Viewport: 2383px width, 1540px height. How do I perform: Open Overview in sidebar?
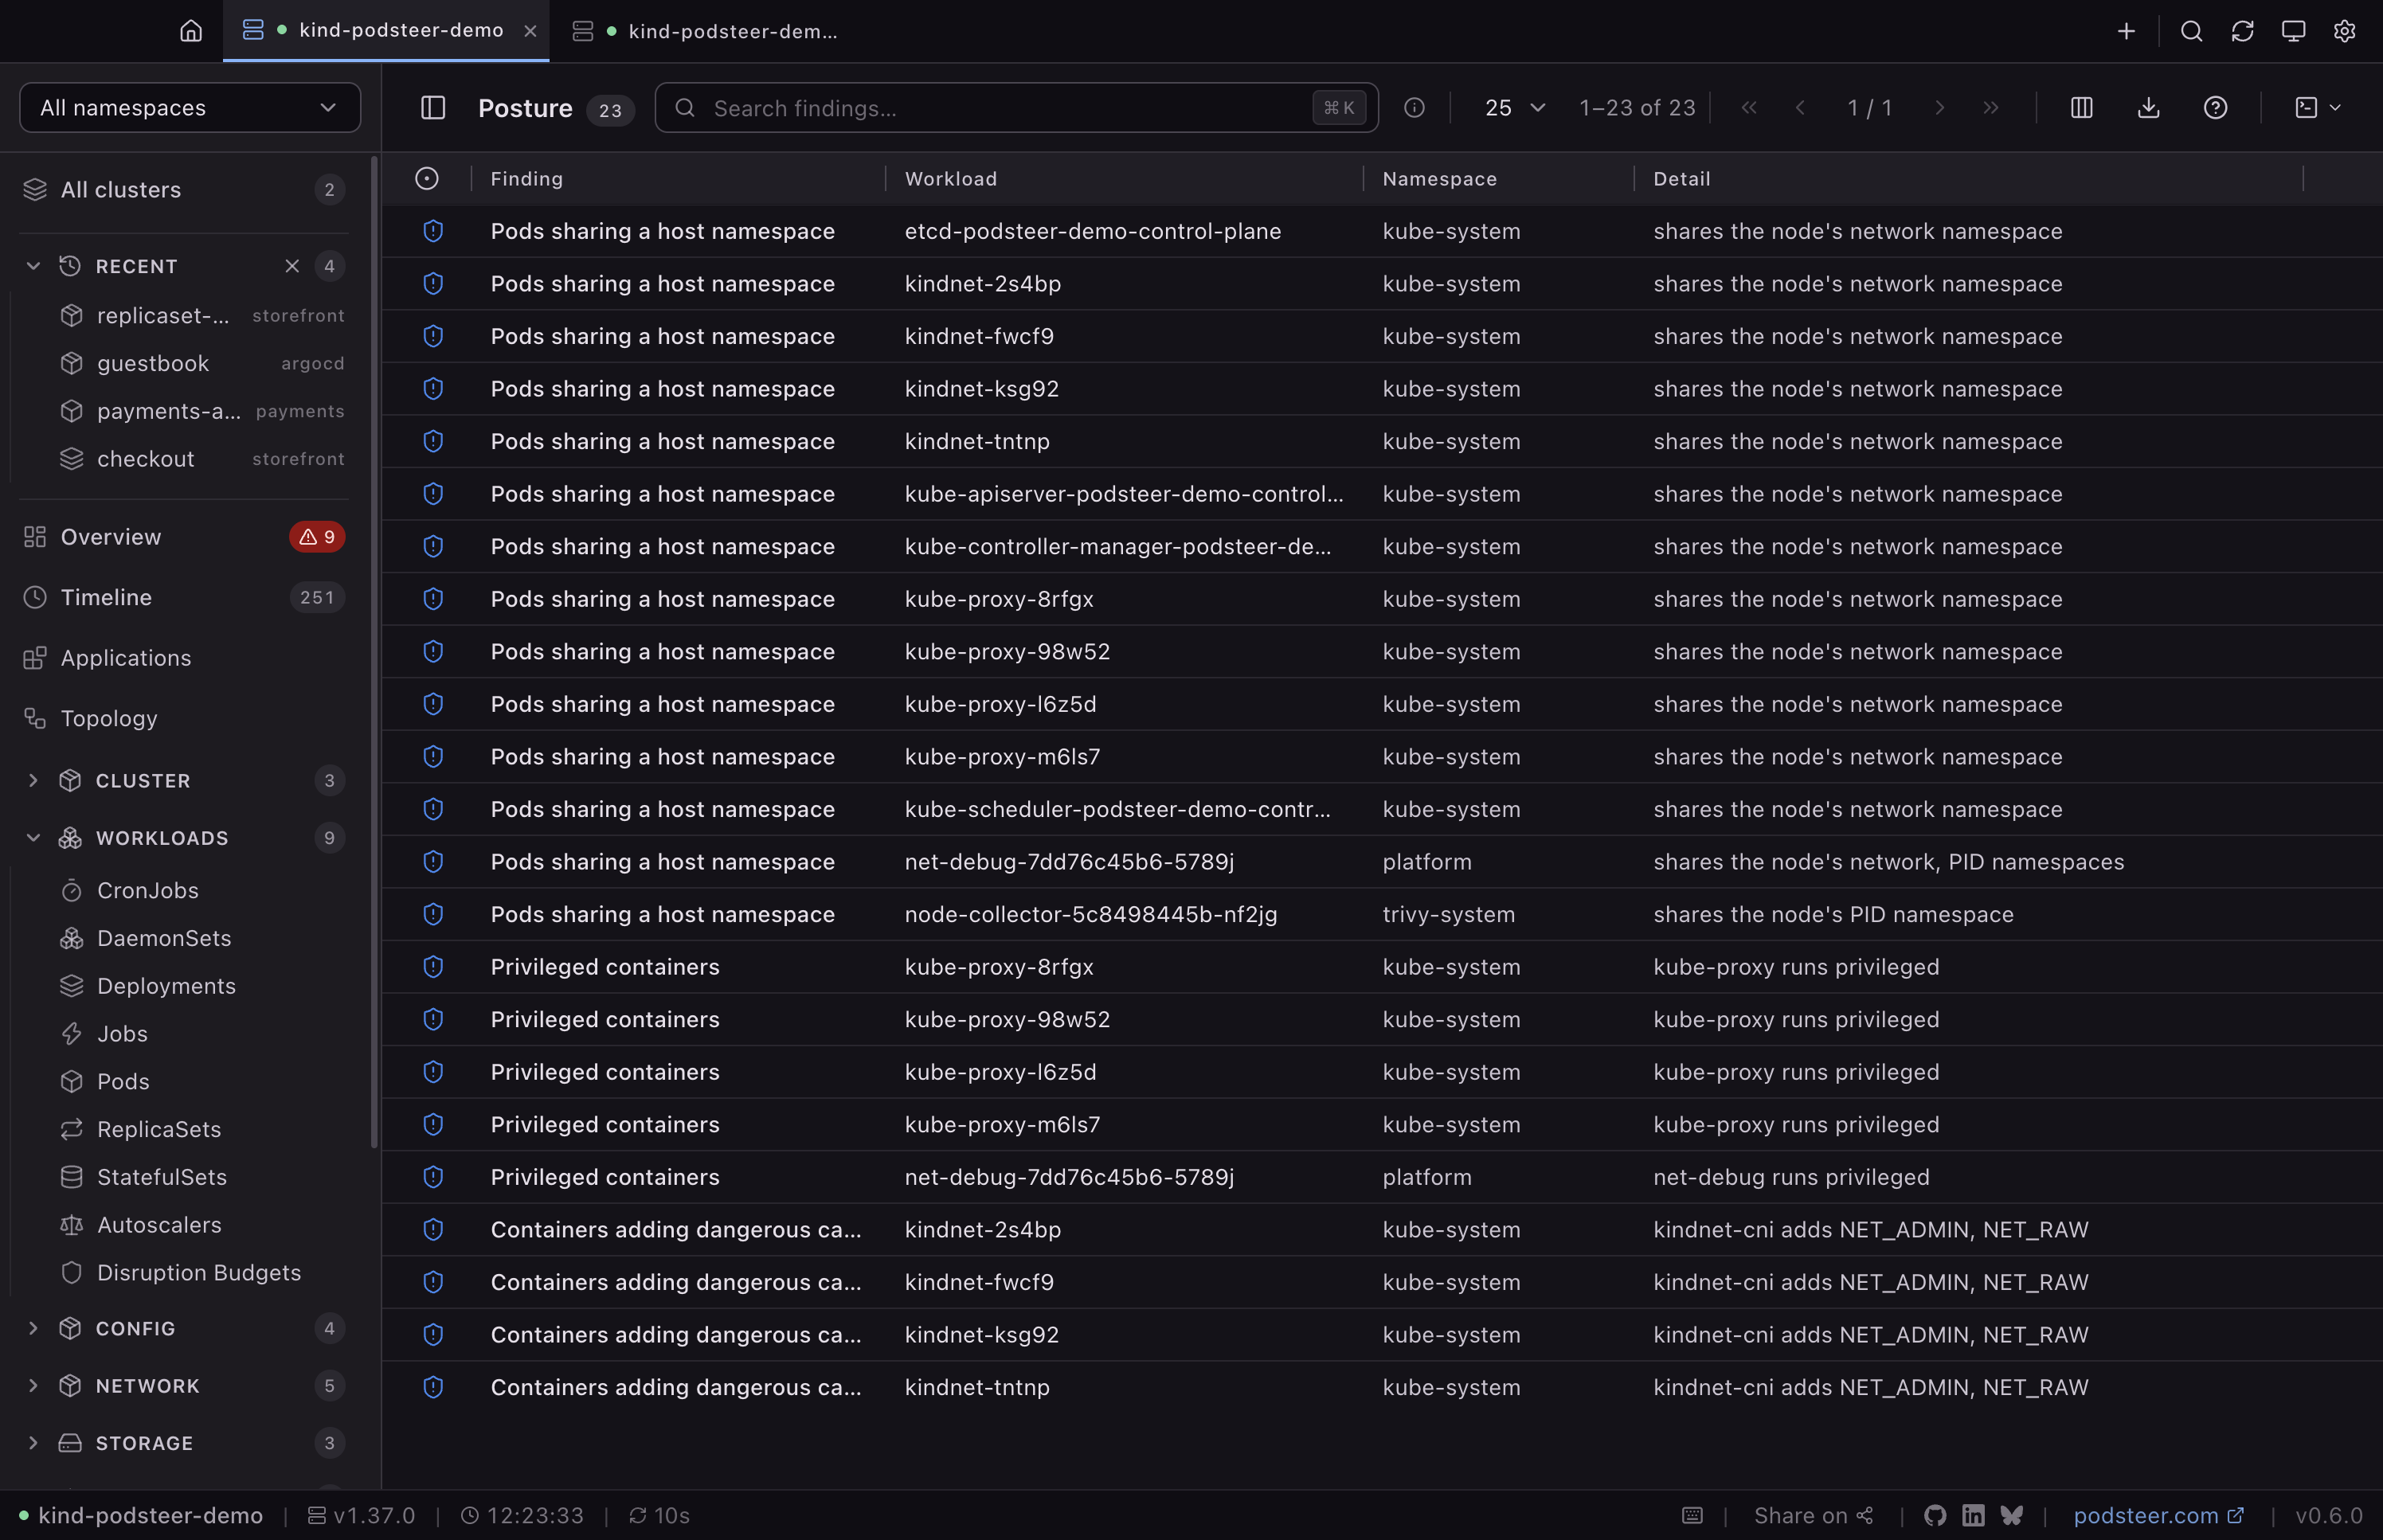[184, 537]
